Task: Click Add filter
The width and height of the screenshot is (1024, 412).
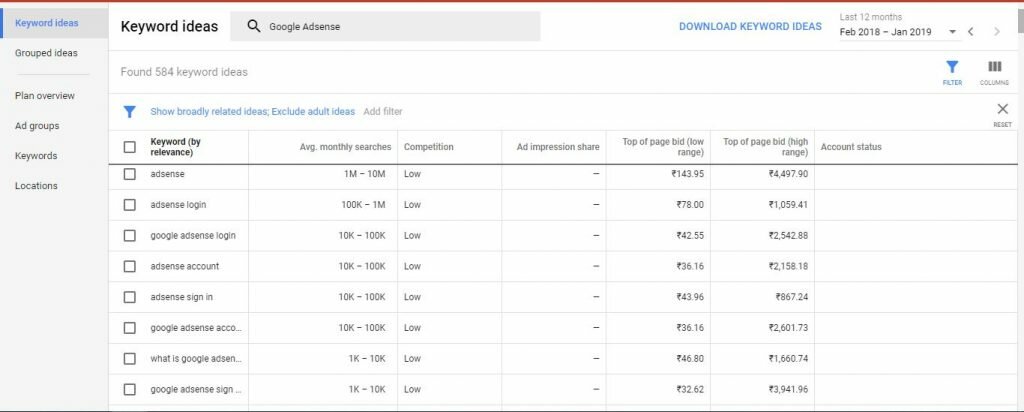Action: coord(383,112)
